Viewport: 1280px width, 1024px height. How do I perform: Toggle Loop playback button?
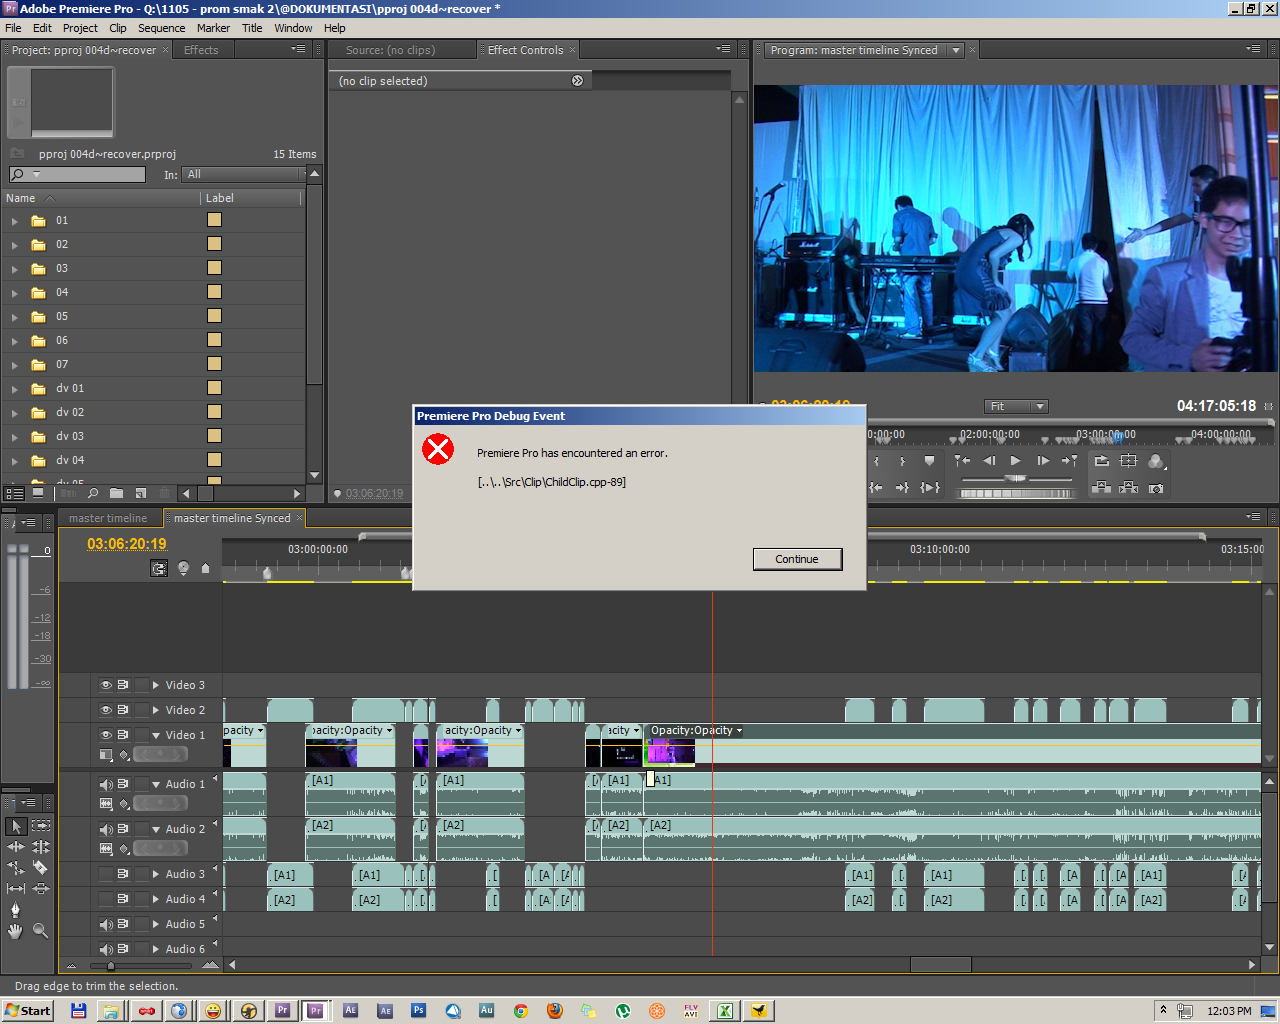tap(1102, 461)
